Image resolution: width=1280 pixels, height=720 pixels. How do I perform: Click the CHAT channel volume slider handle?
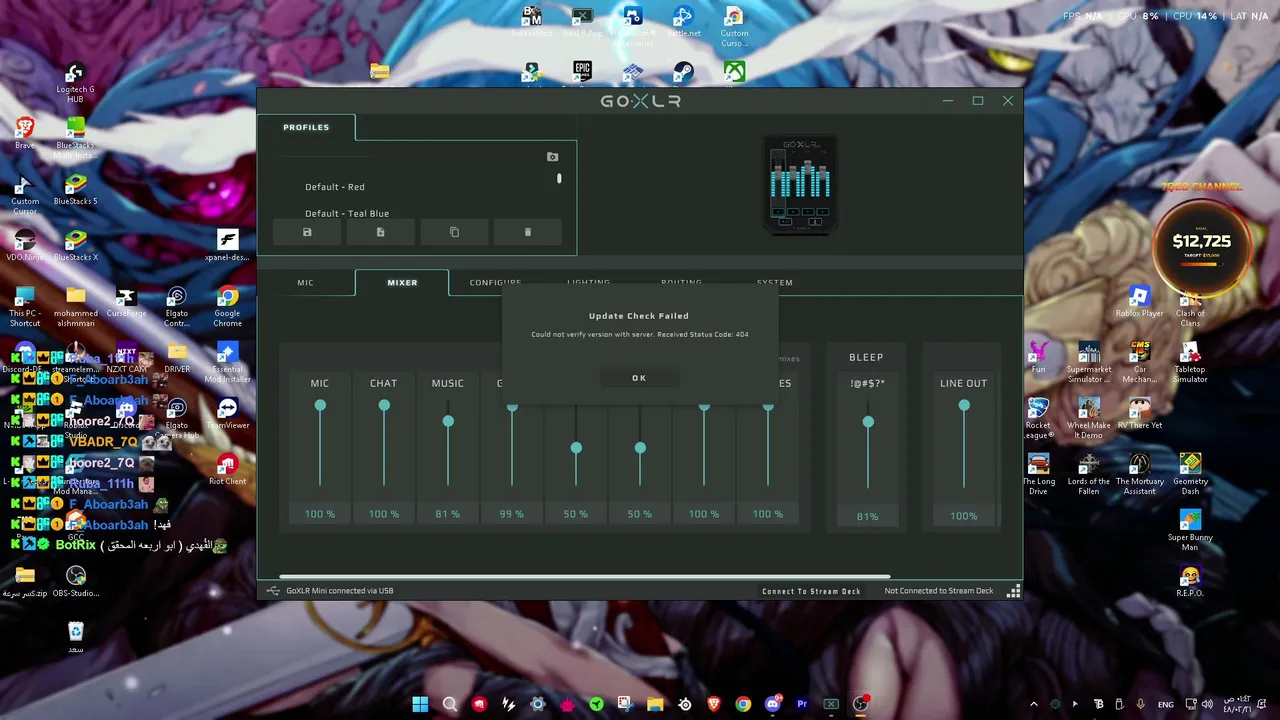click(x=384, y=405)
